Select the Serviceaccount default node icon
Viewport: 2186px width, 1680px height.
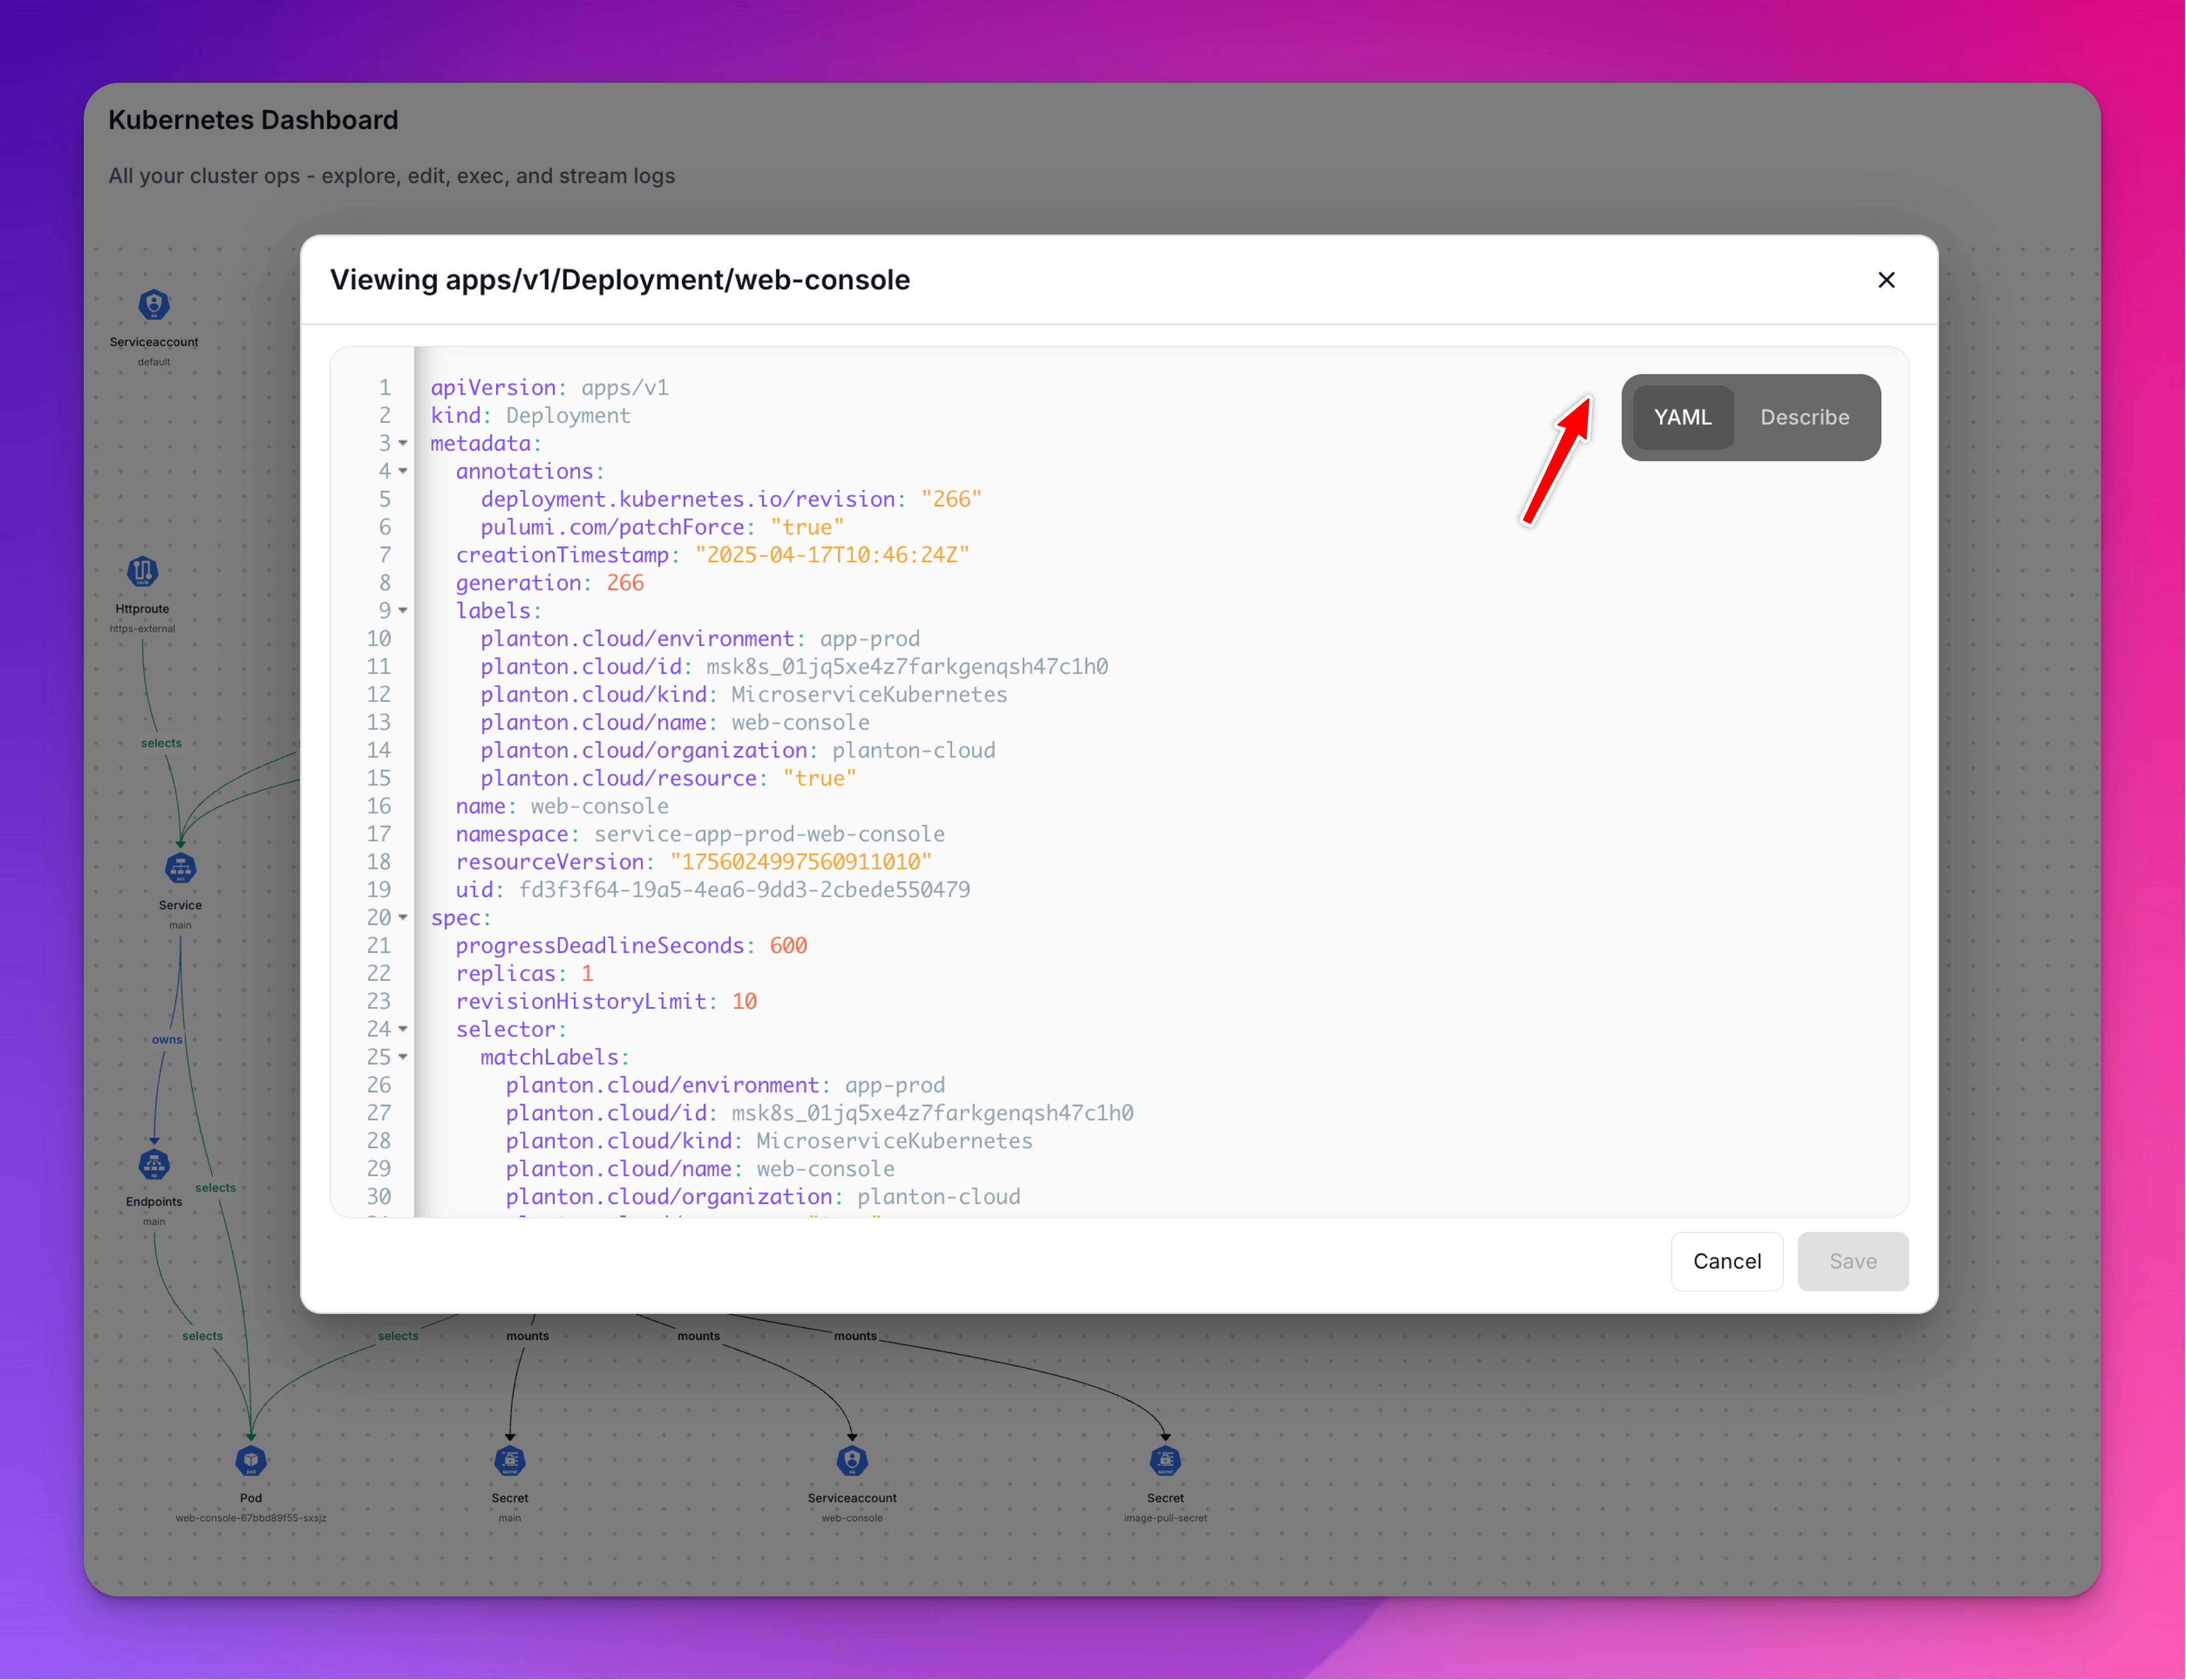point(154,304)
